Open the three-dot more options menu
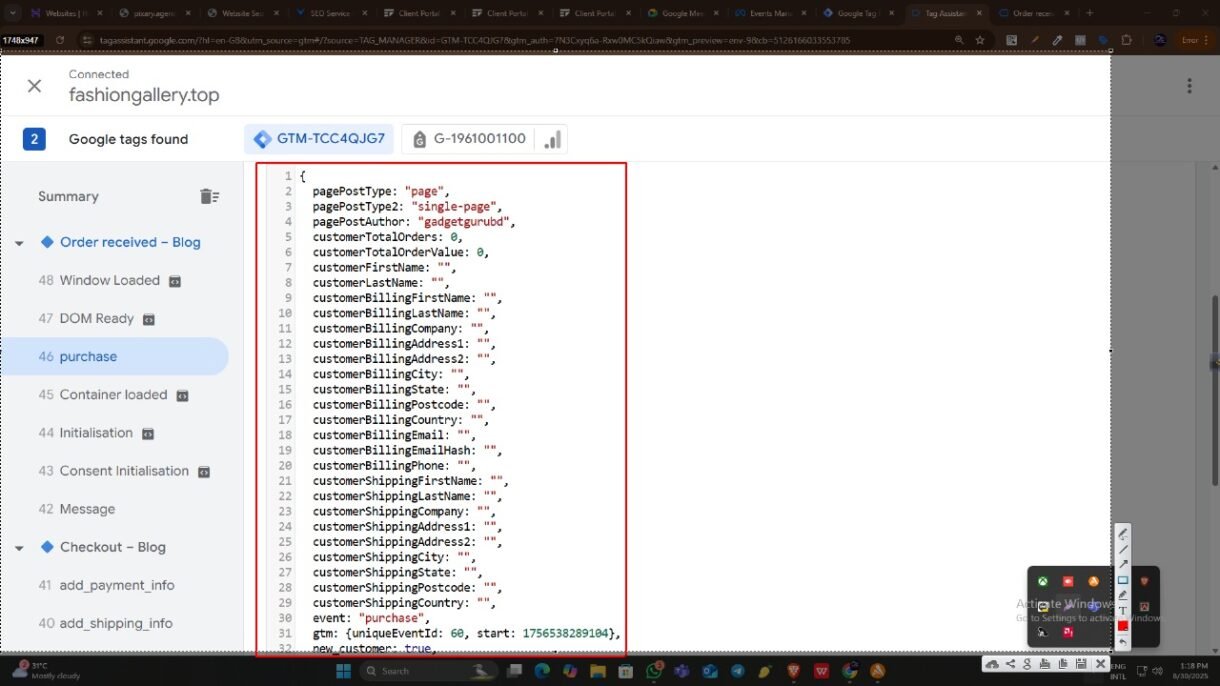 tap(1189, 86)
